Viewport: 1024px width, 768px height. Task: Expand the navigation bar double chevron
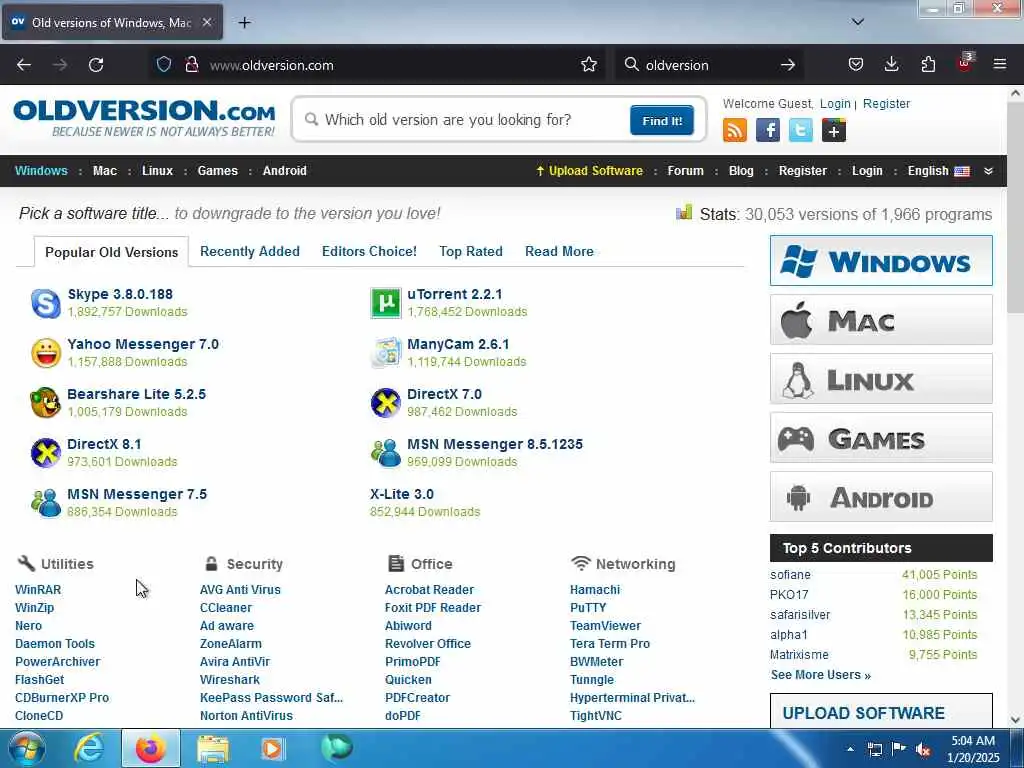pyautogui.click(x=989, y=171)
